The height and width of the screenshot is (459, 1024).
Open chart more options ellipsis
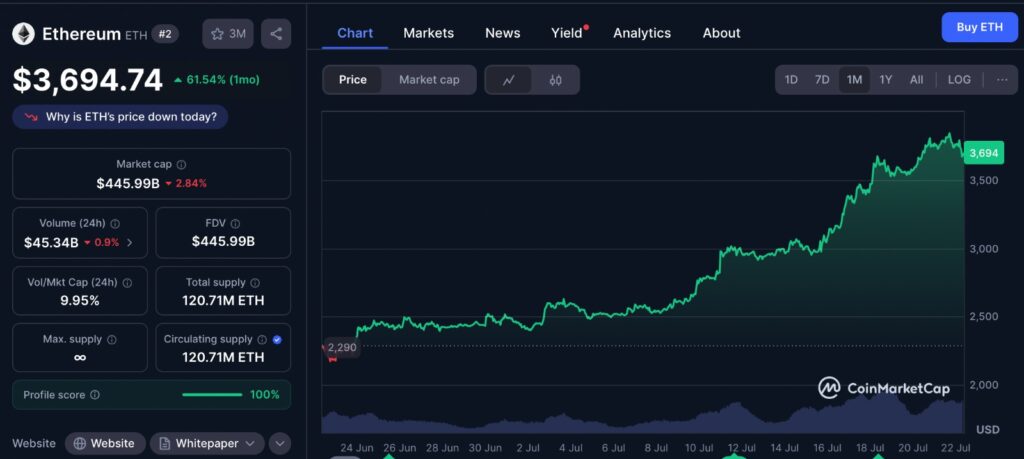pos(1002,80)
